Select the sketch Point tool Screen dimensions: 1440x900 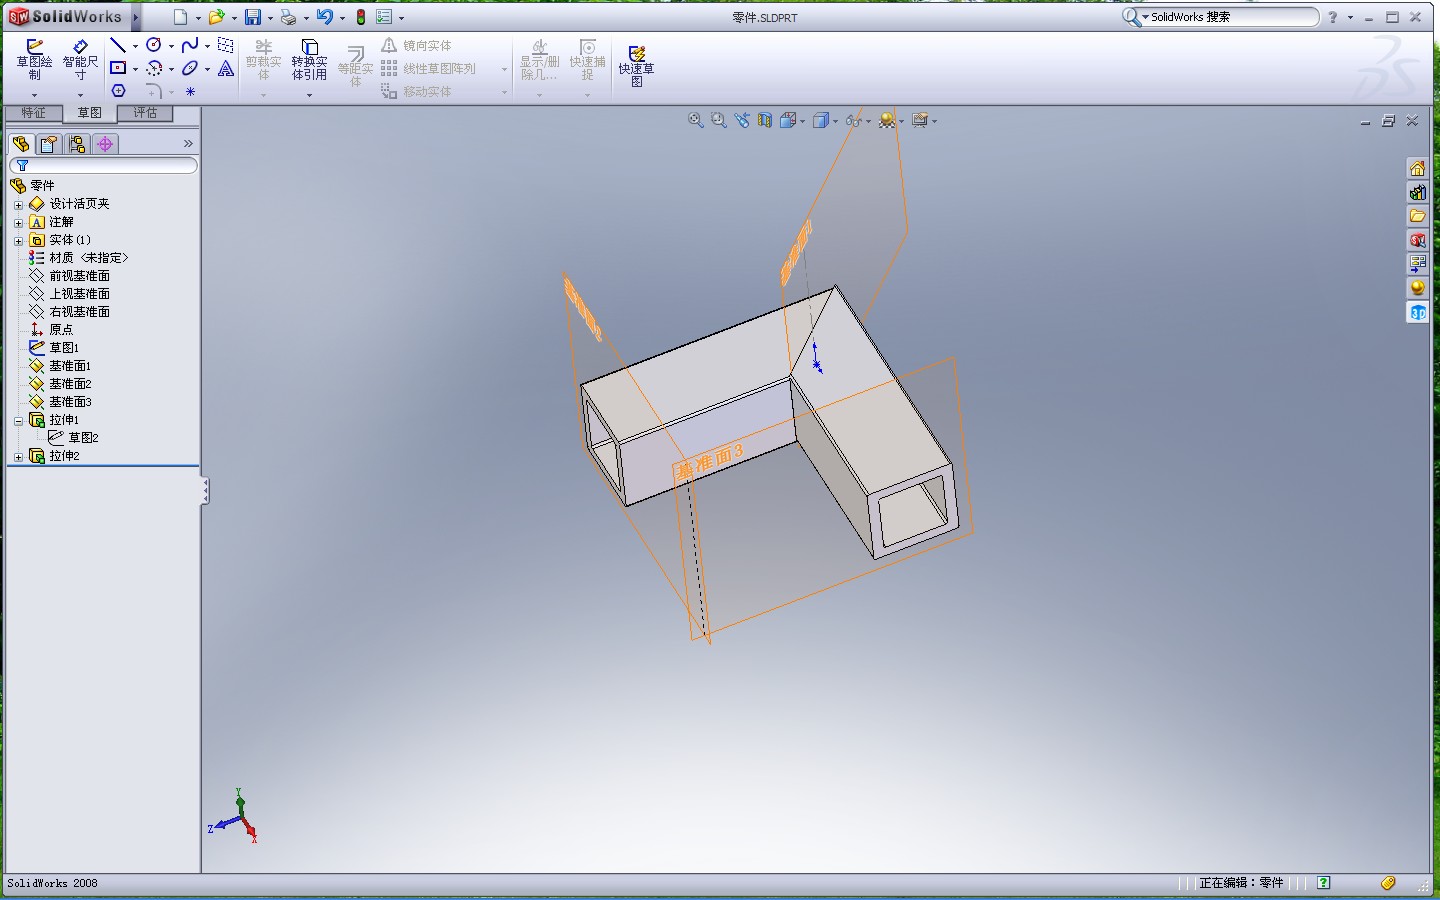pyautogui.click(x=190, y=91)
